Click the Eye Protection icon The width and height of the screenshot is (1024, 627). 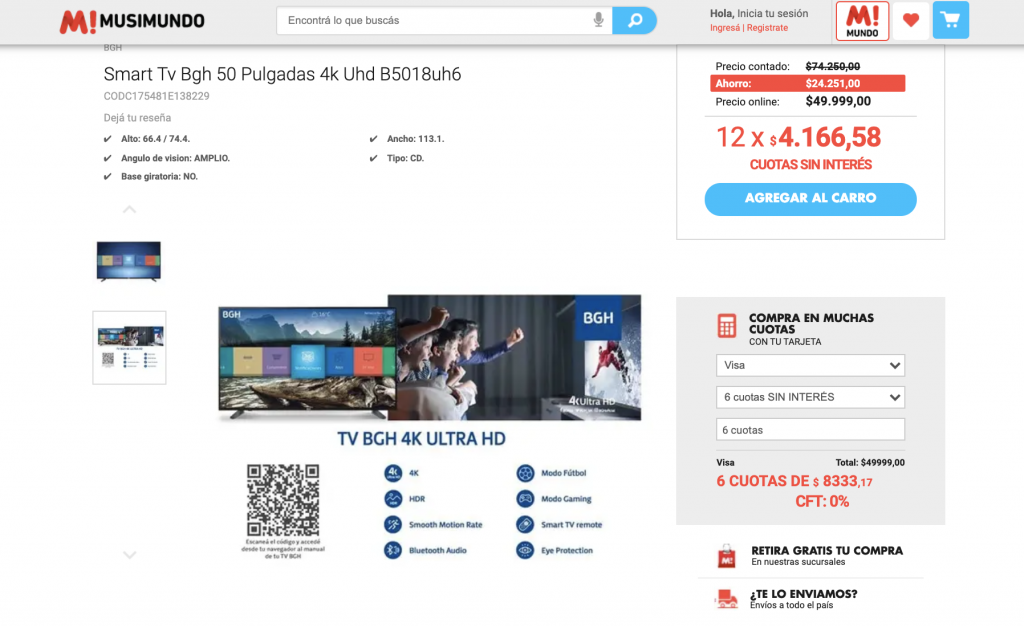pos(525,551)
